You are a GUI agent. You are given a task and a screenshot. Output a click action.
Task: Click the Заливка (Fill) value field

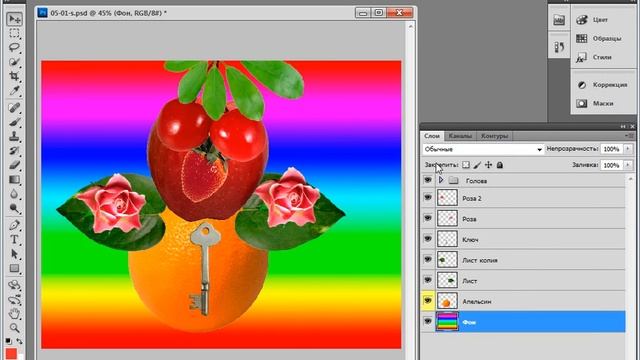pyautogui.click(x=611, y=165)
